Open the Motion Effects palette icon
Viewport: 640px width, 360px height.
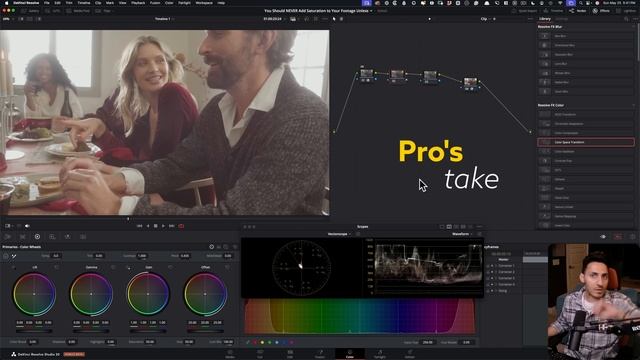click(83, 236)
